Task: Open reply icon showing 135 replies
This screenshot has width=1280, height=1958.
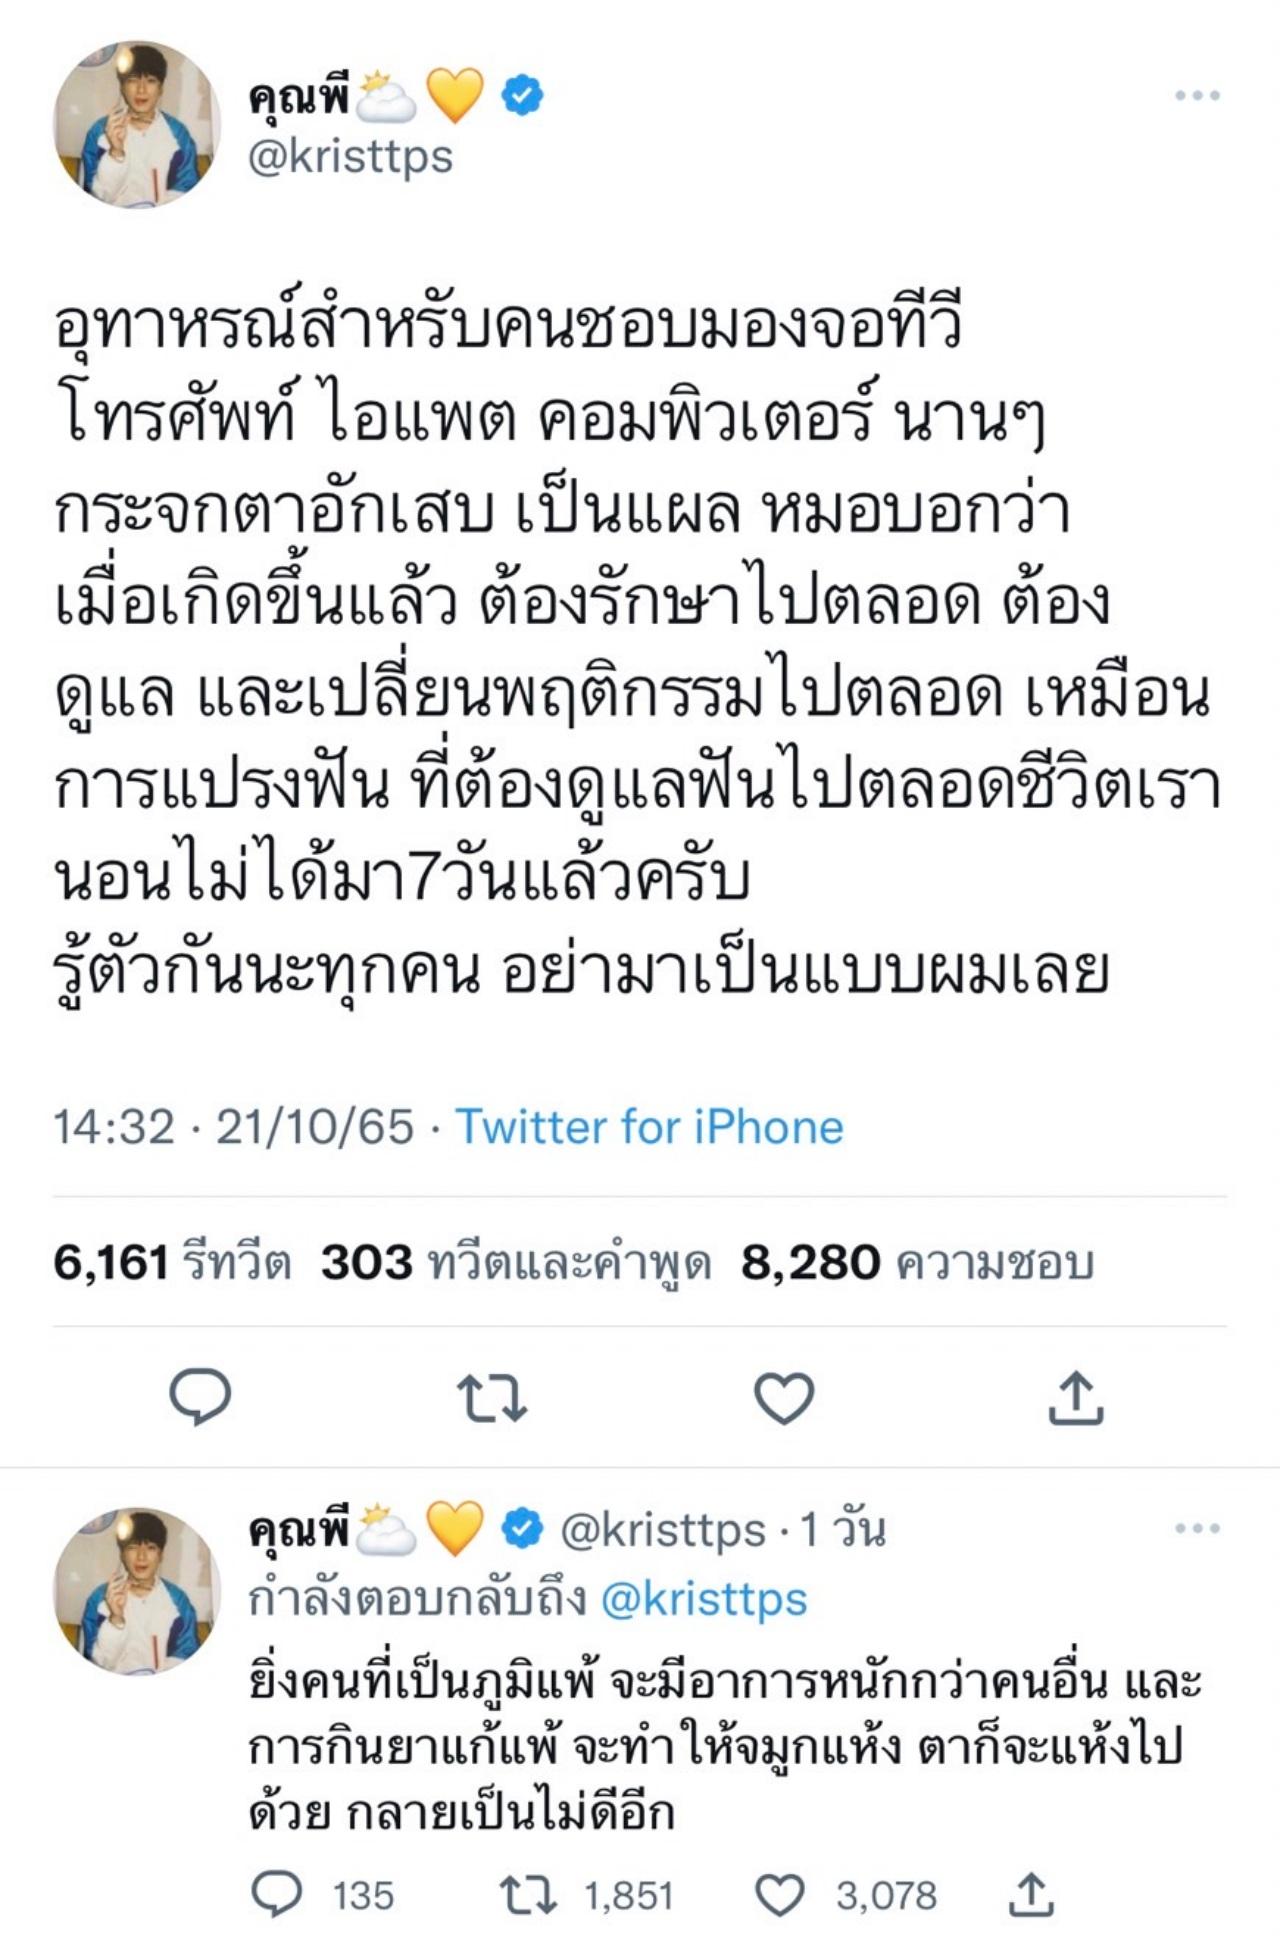Action: (x=276, y=1894)
